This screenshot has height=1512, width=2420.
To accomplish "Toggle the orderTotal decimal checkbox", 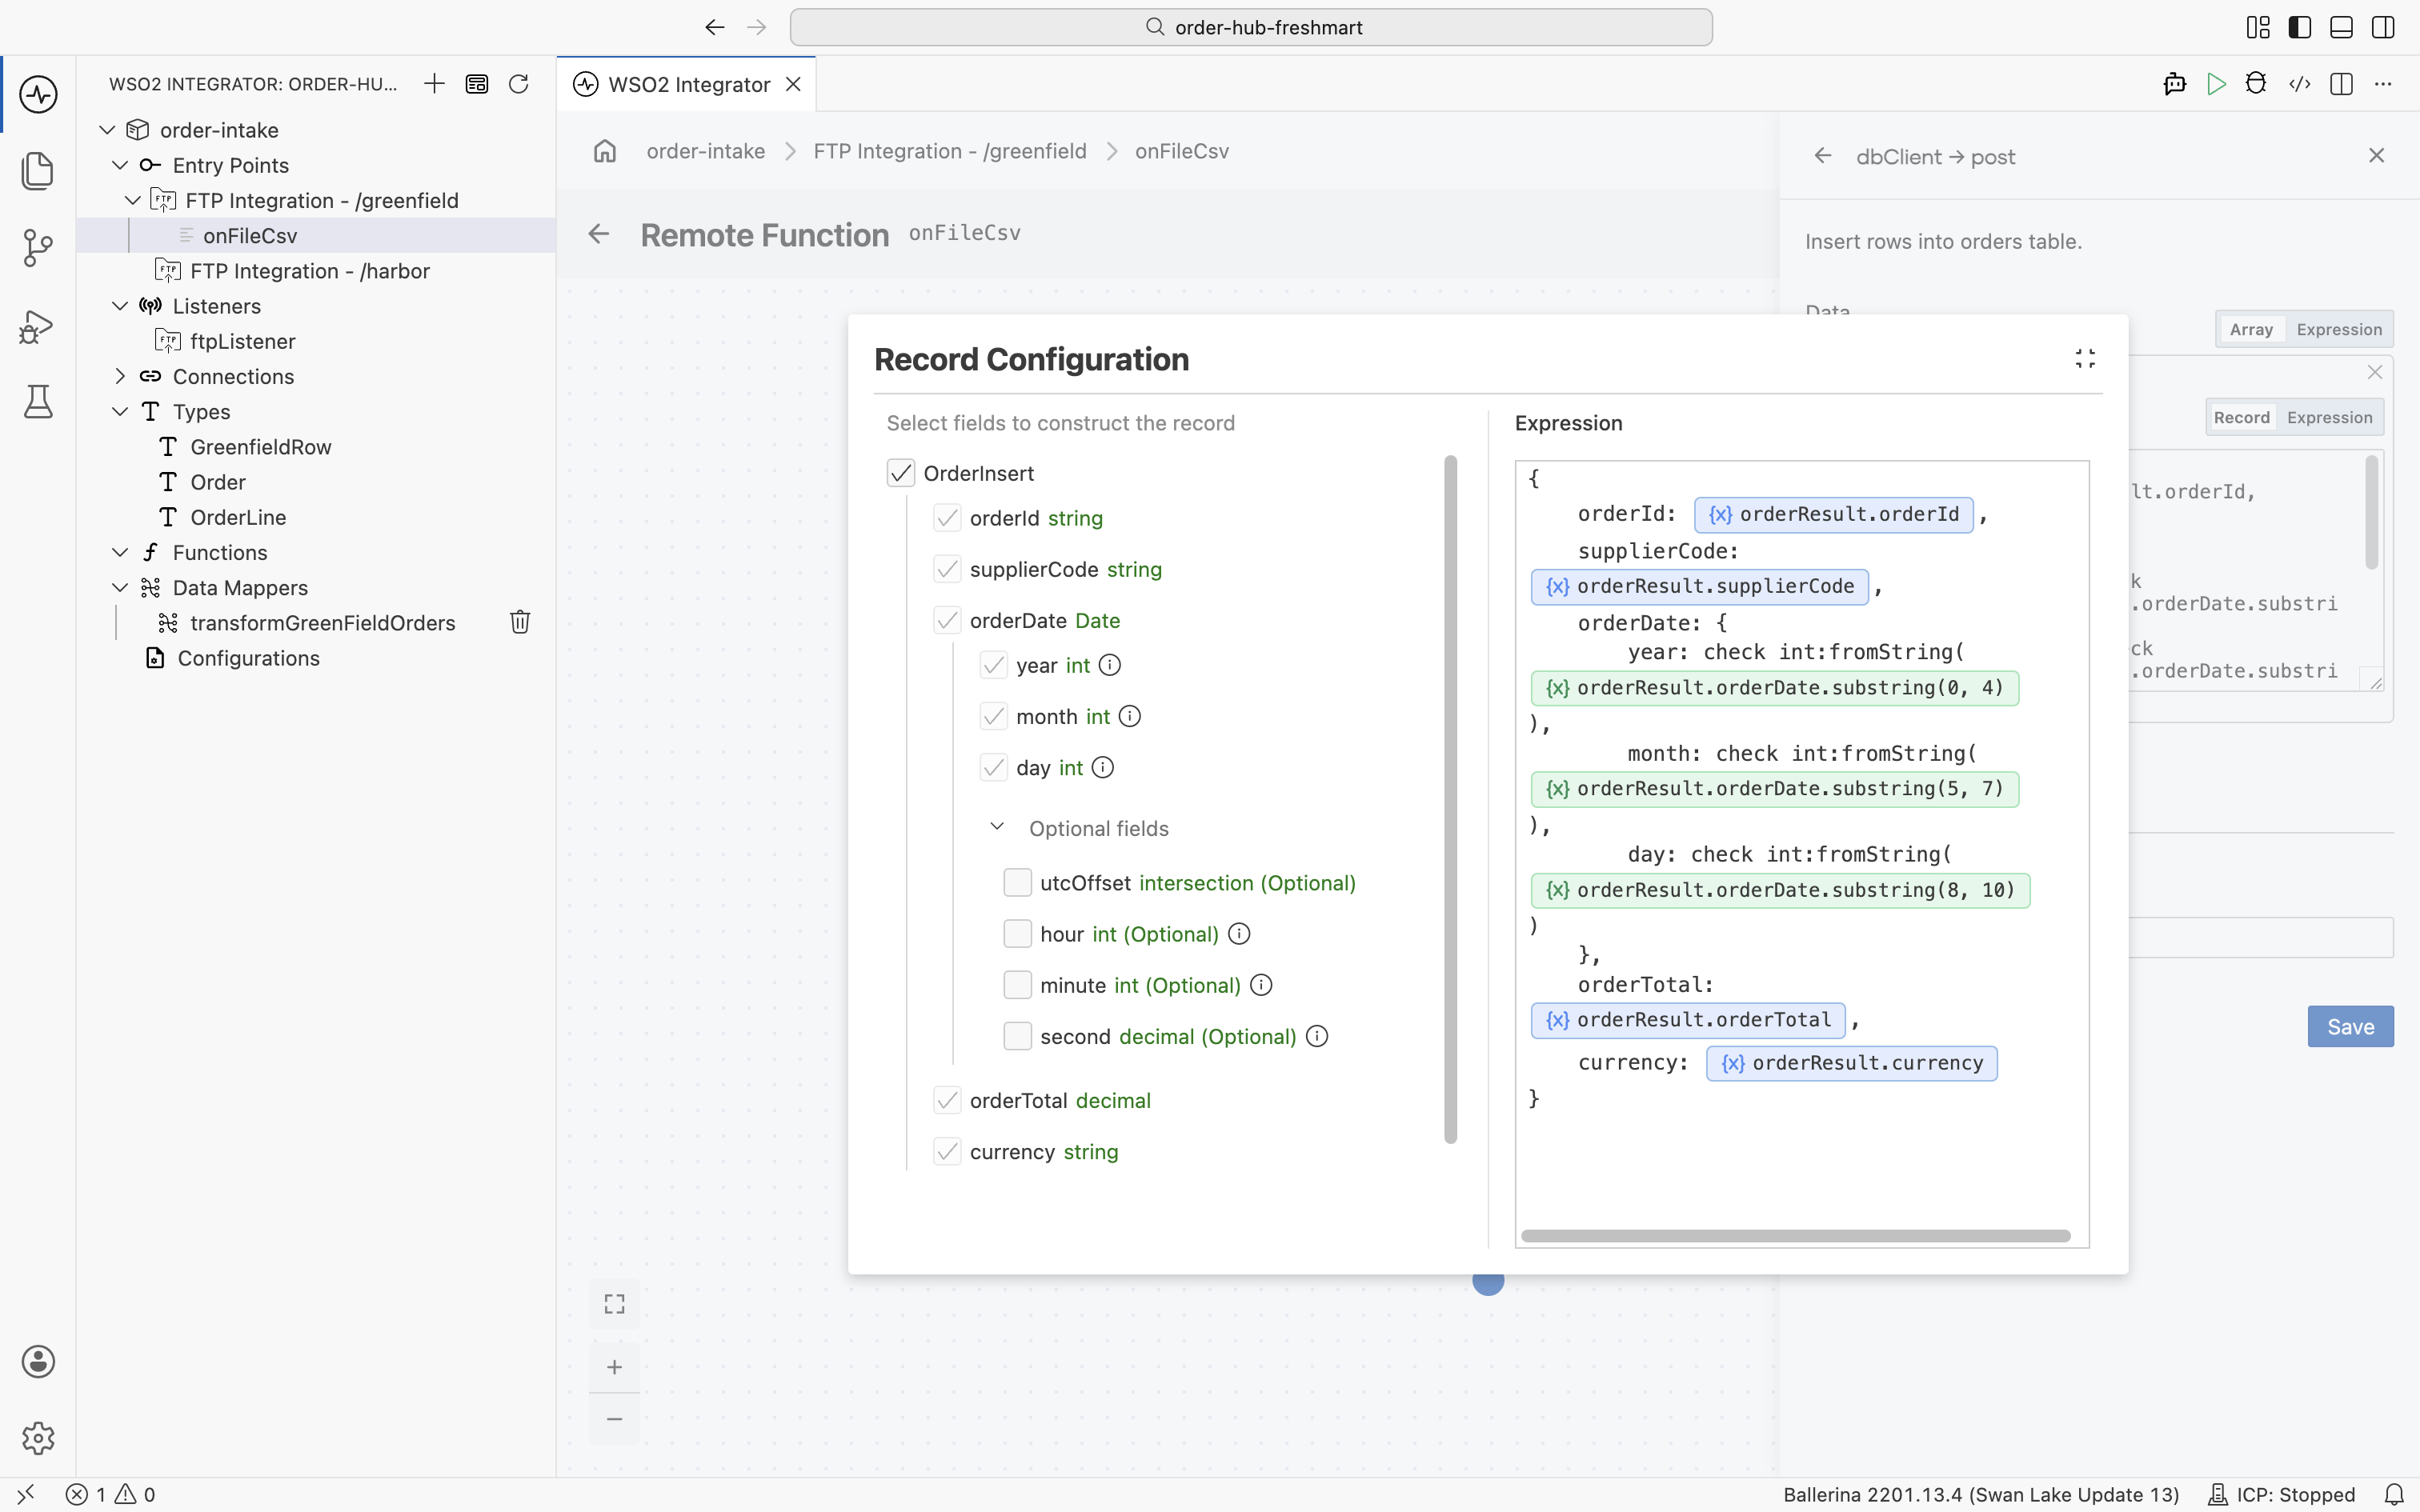I will point(947,1100).
